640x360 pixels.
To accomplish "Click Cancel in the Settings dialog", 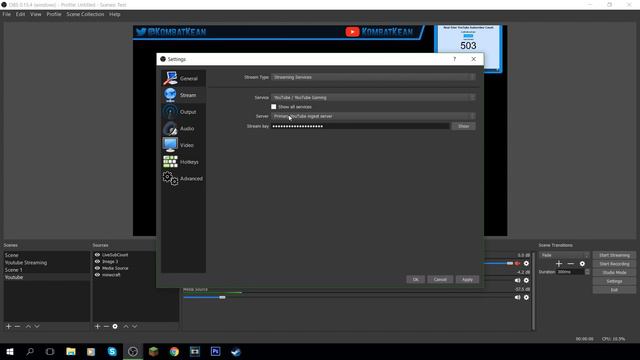I will pos(440,279).
